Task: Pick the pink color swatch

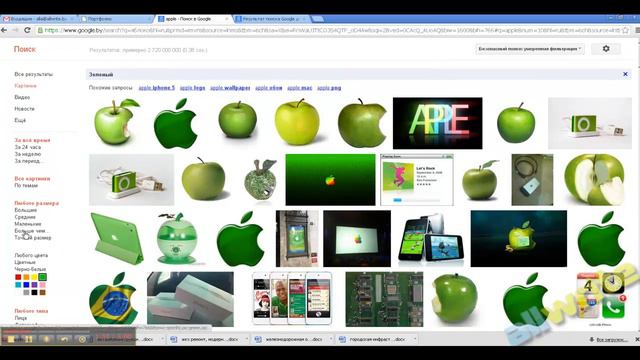Action: 42,284
